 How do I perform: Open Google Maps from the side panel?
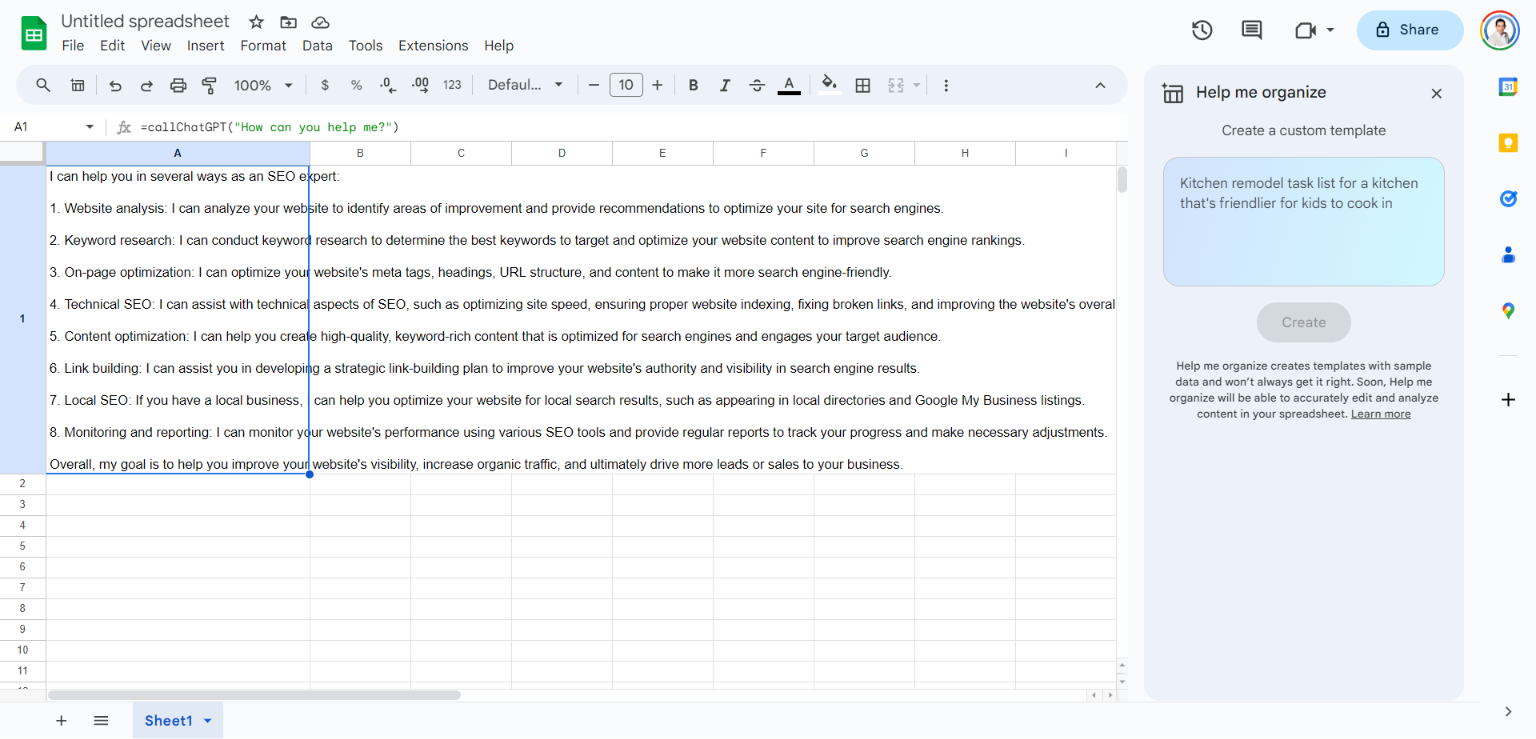[x=1508, y=310]
